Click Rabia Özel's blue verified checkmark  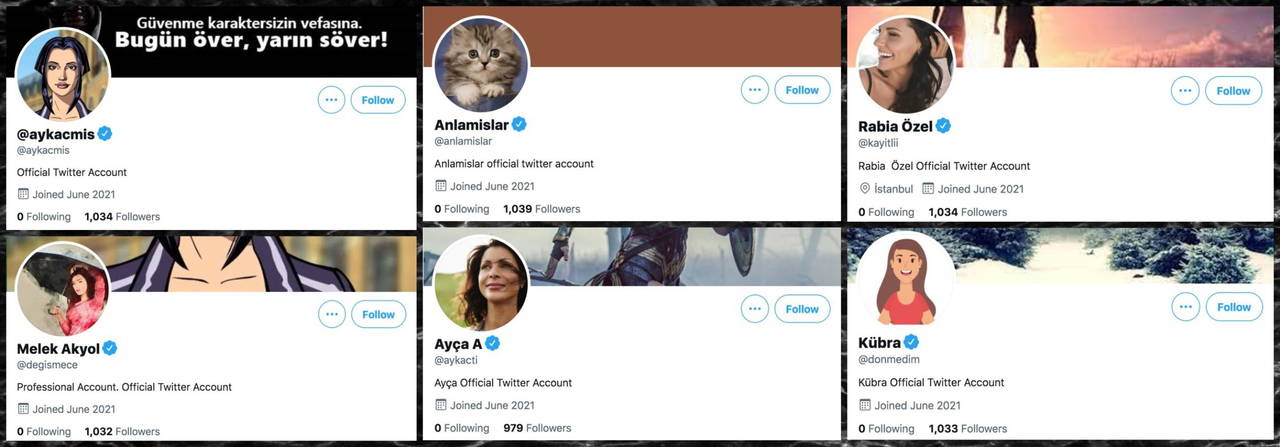[x=943, y=126]
